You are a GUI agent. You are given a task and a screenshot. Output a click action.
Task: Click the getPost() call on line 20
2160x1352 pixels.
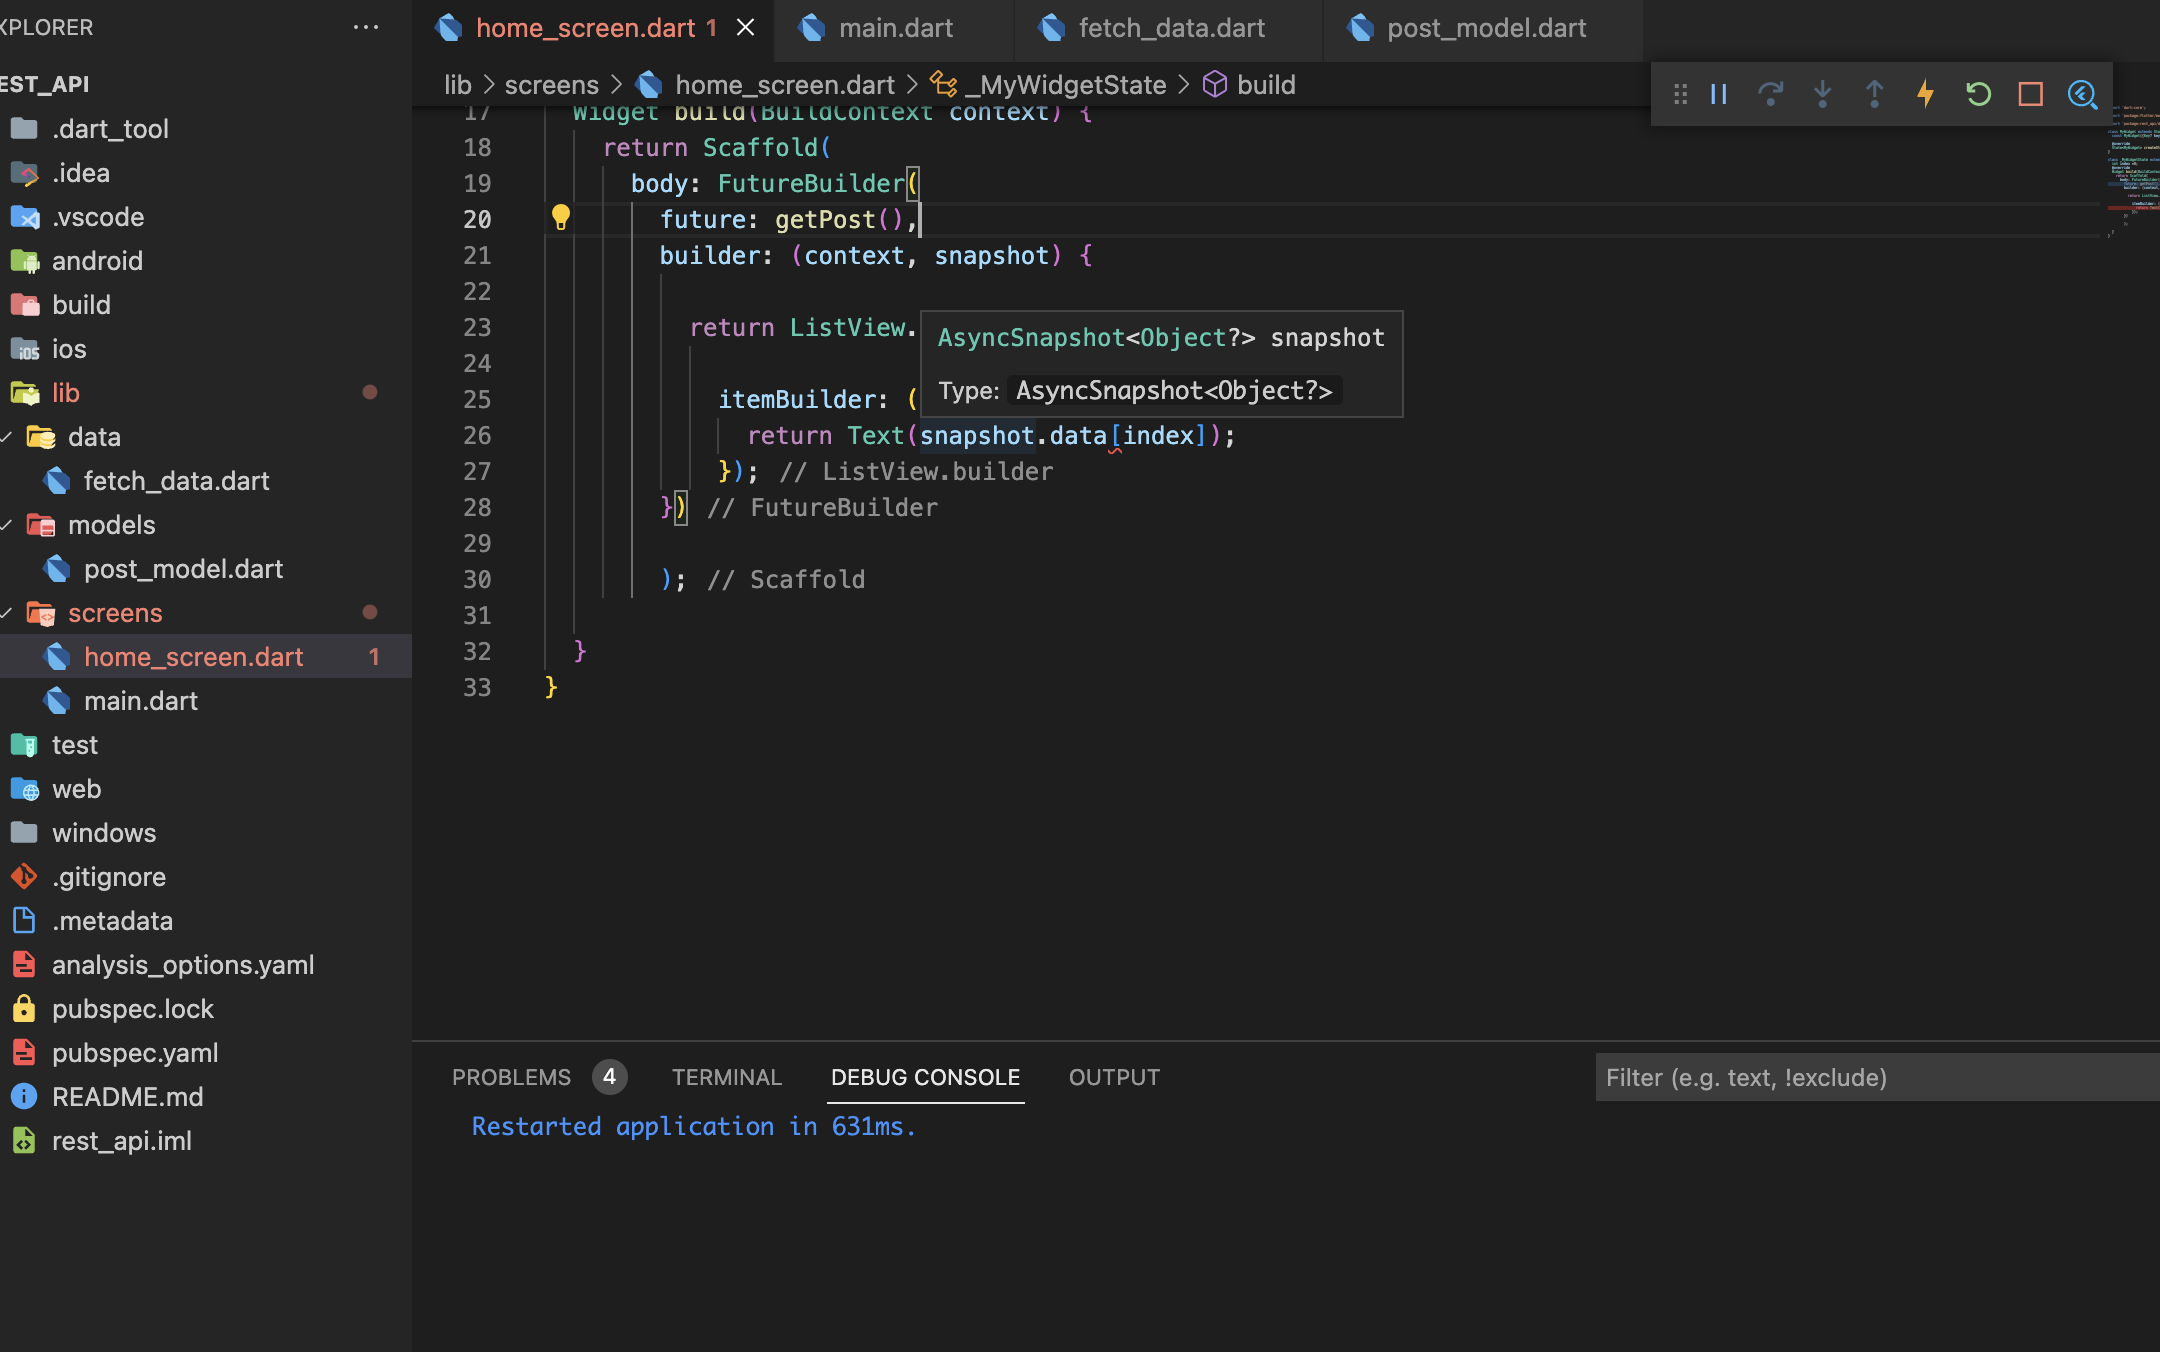click(839, 219)
